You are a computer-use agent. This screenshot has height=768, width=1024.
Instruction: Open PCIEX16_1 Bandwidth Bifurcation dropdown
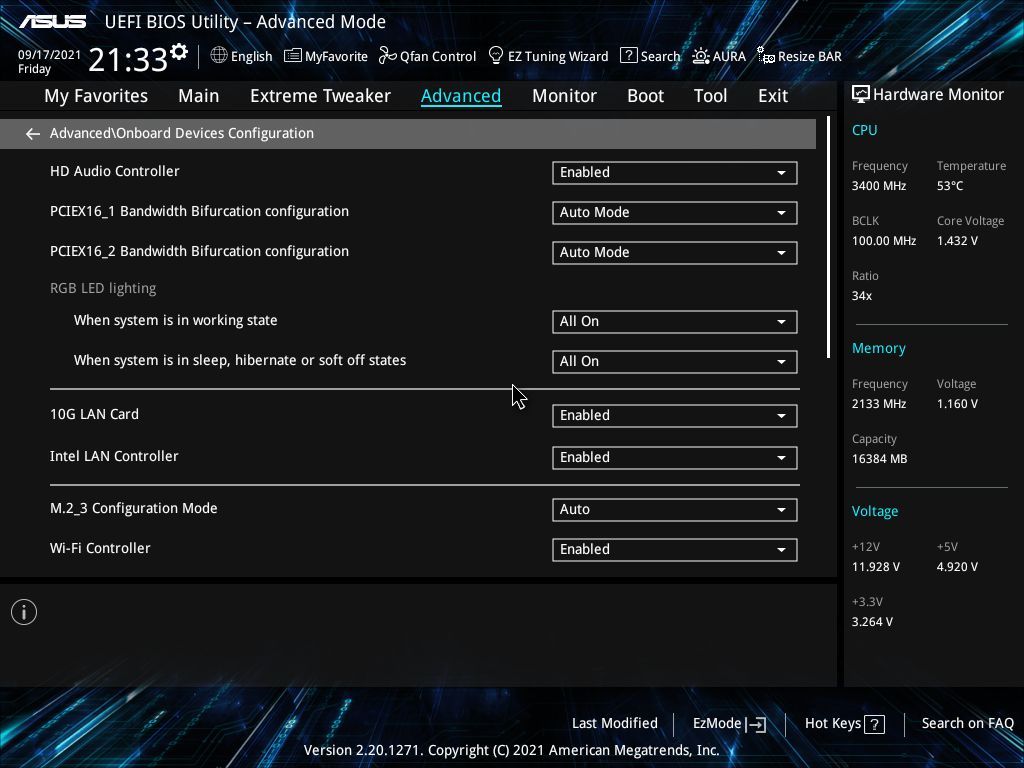click(674, 212)
